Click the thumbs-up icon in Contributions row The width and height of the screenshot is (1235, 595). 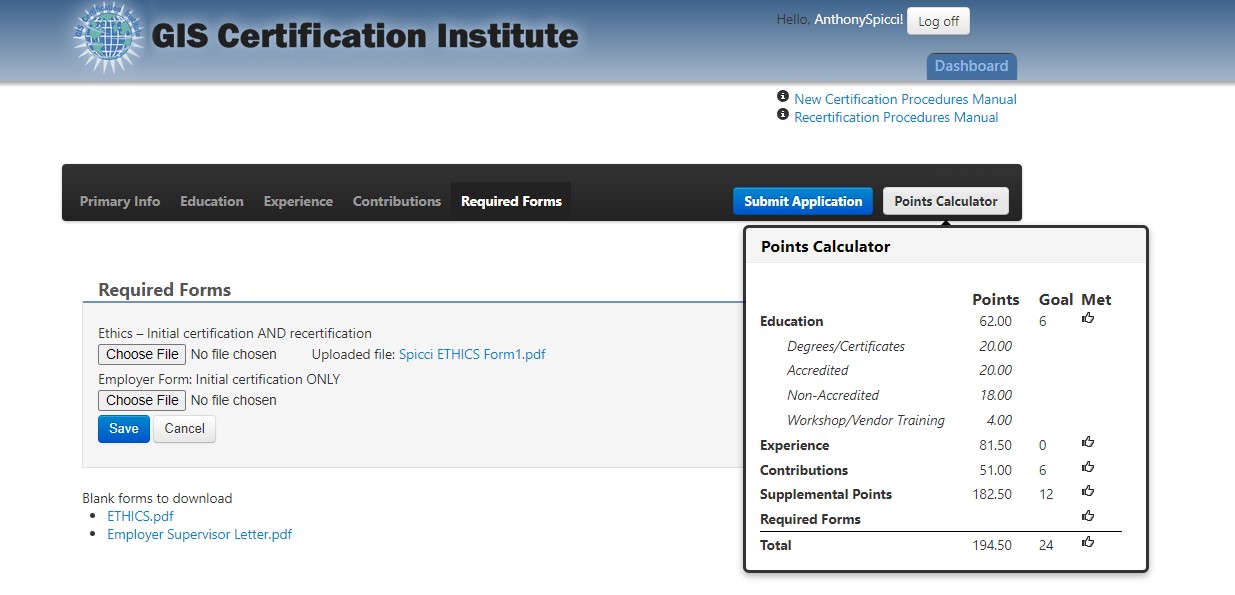(x=1088, y=467)
